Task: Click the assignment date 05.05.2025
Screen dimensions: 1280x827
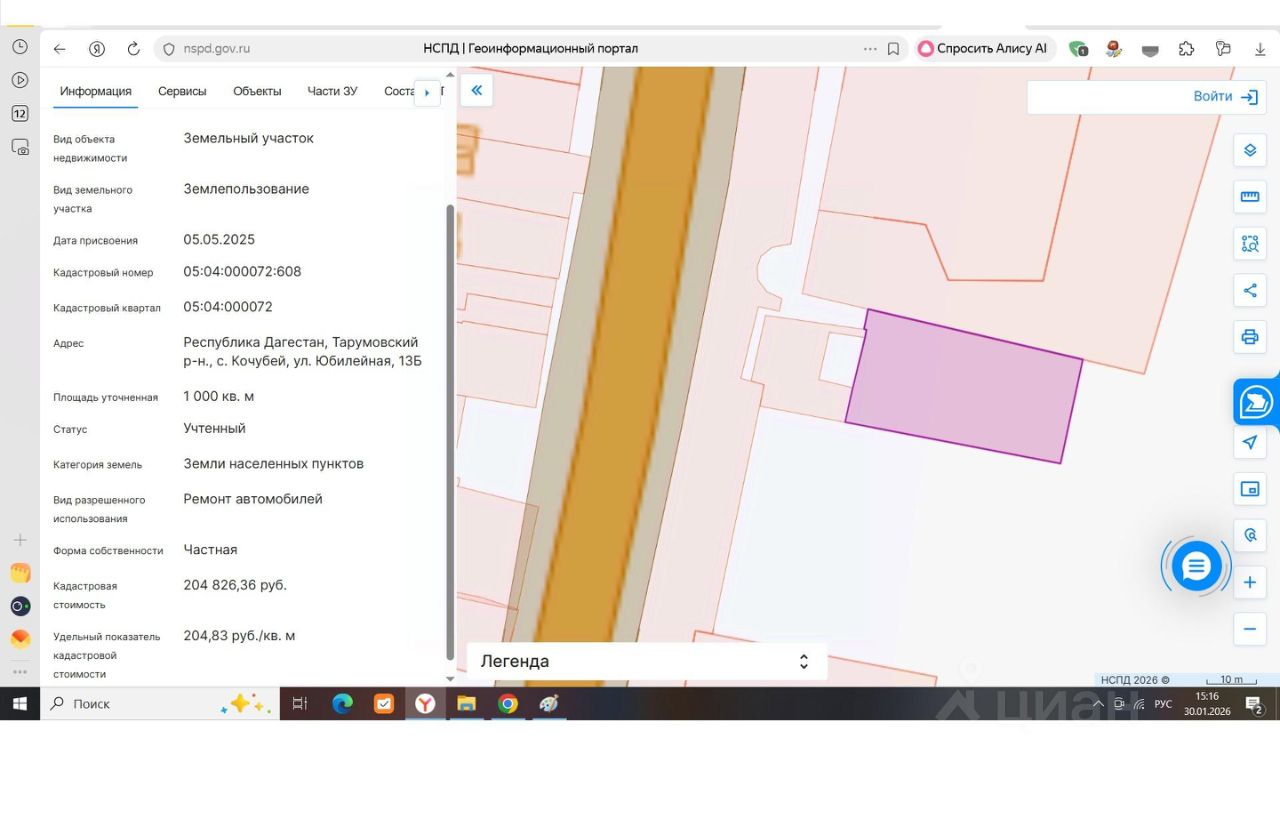Action: coord(219,239)
